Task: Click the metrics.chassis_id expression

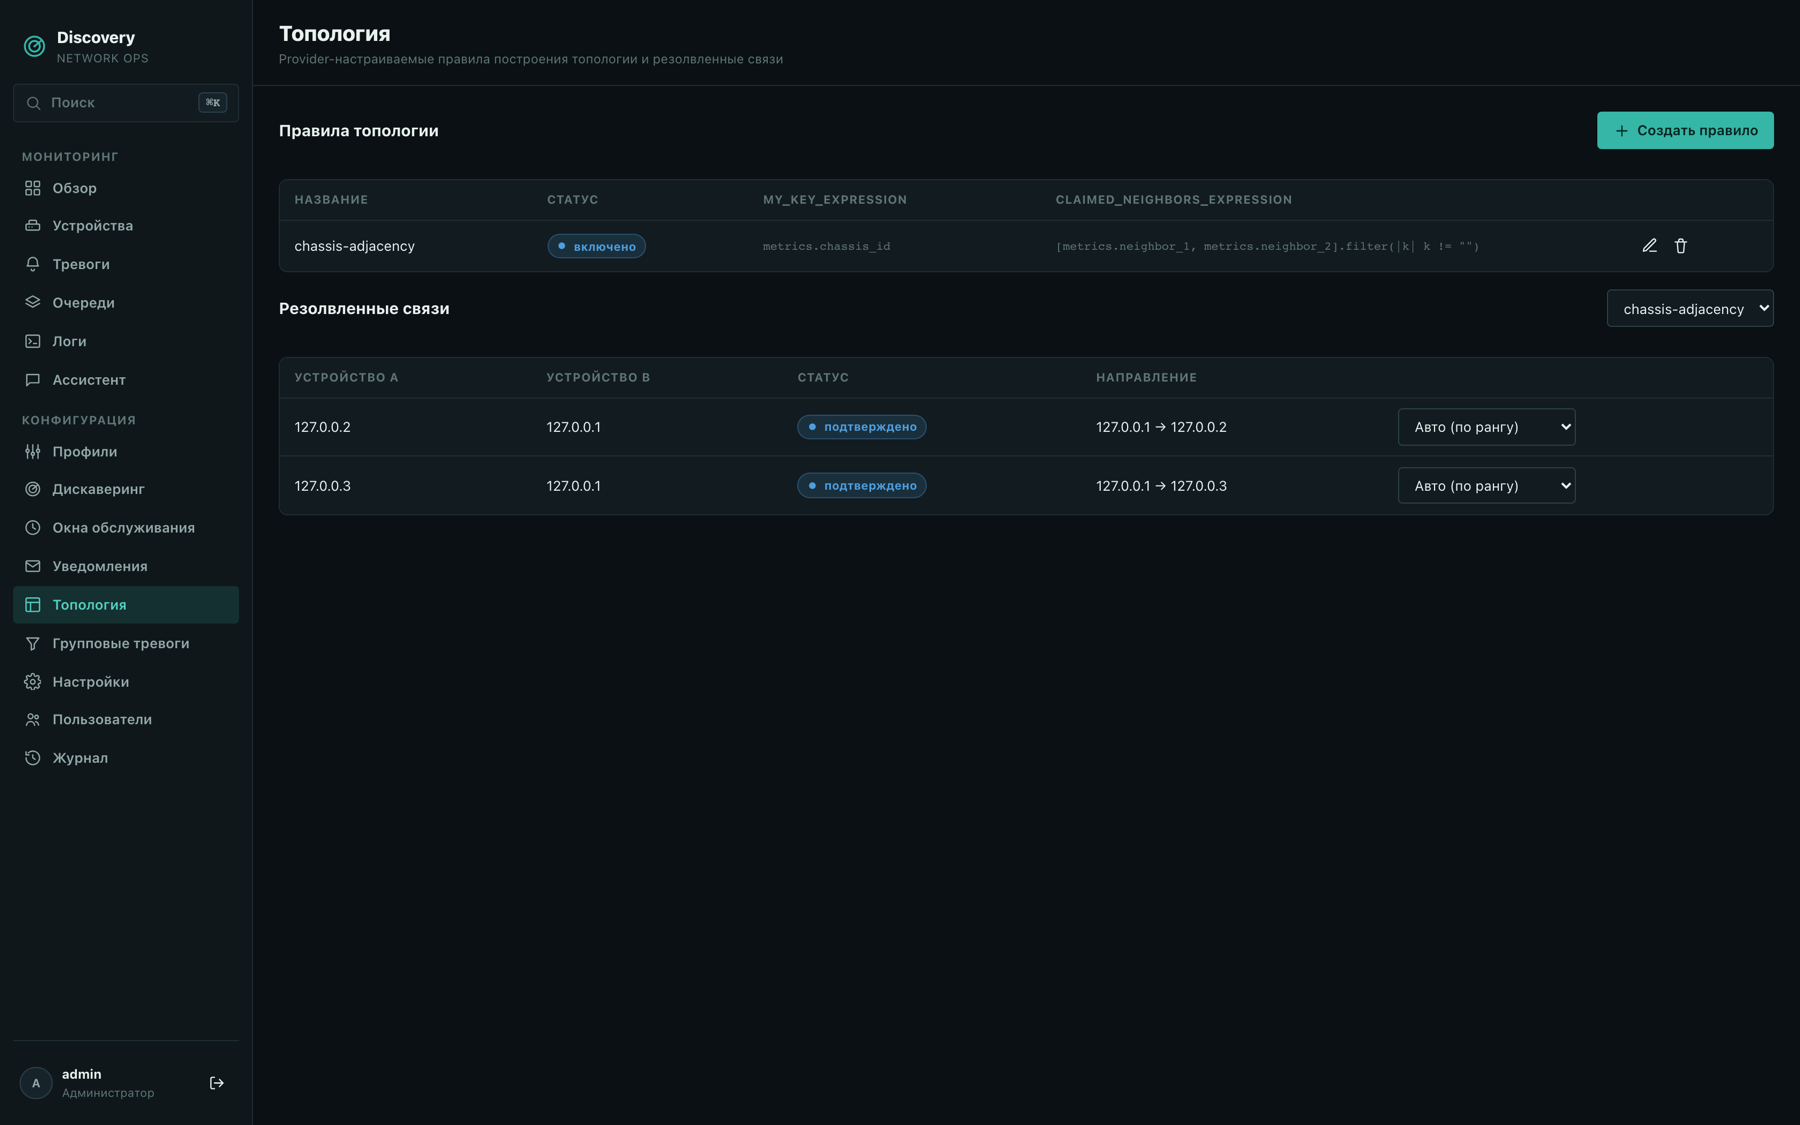Action: click(x=826, y=246)
